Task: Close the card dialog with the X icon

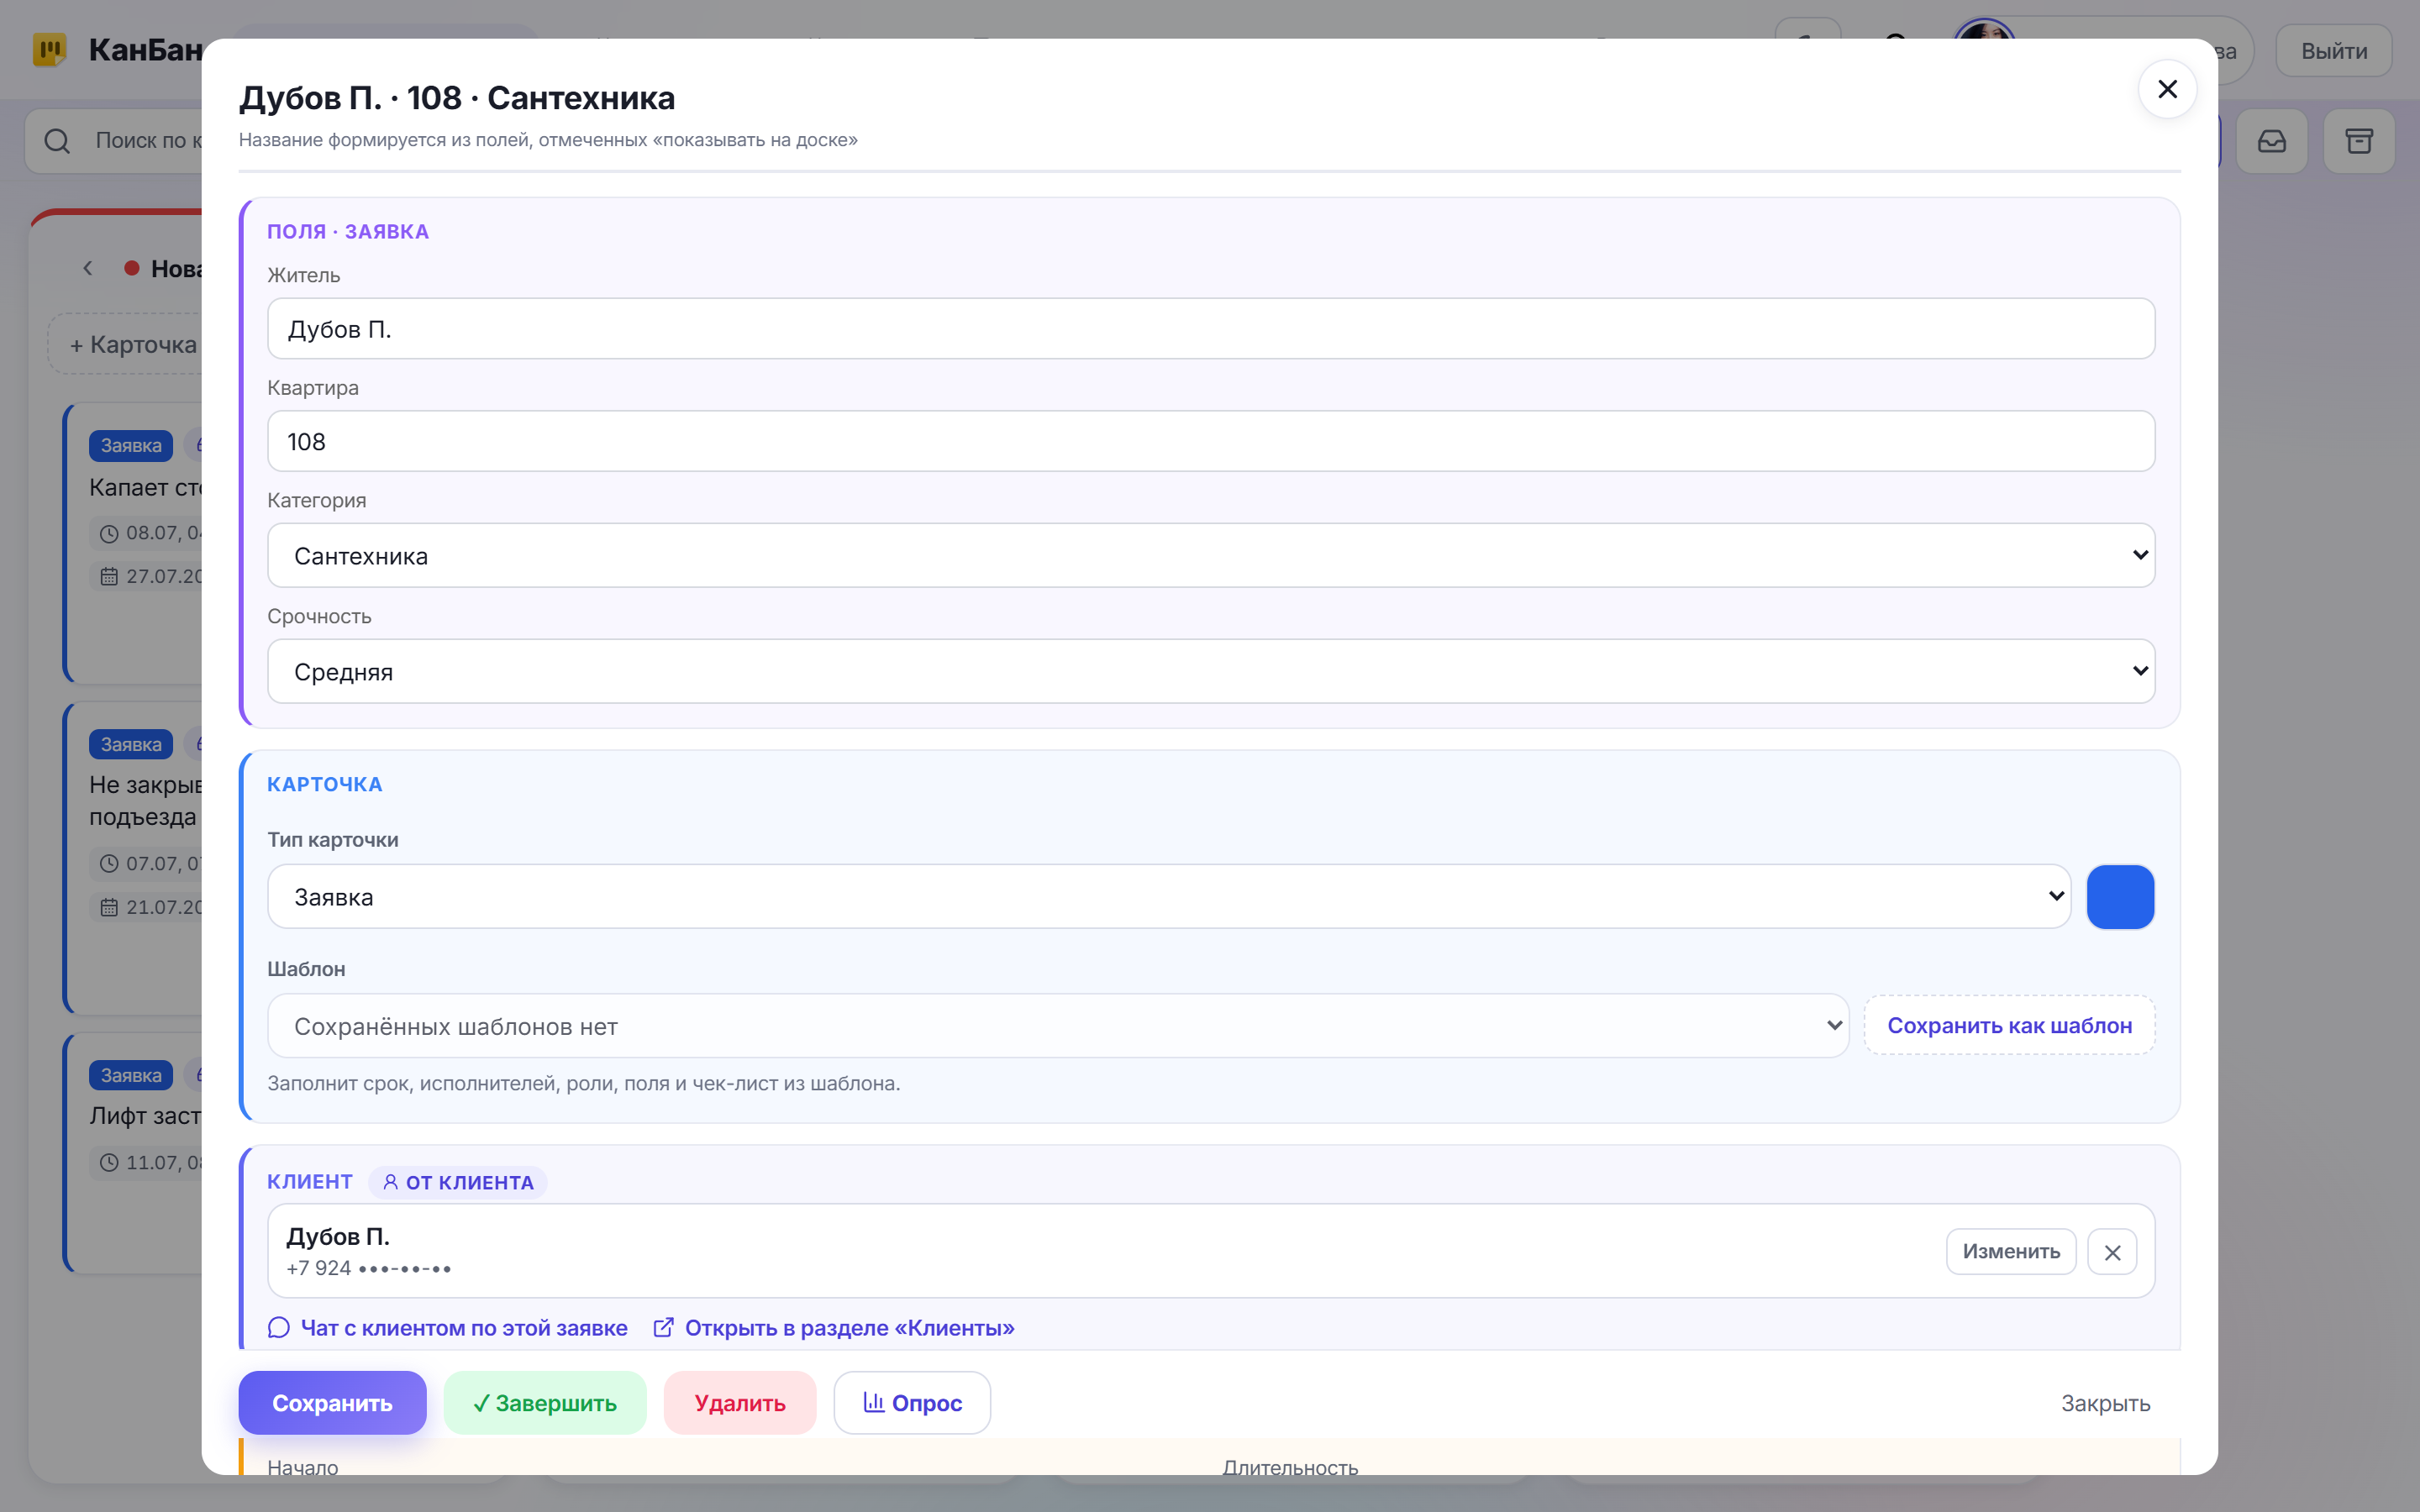Action: coord(2167,90)
